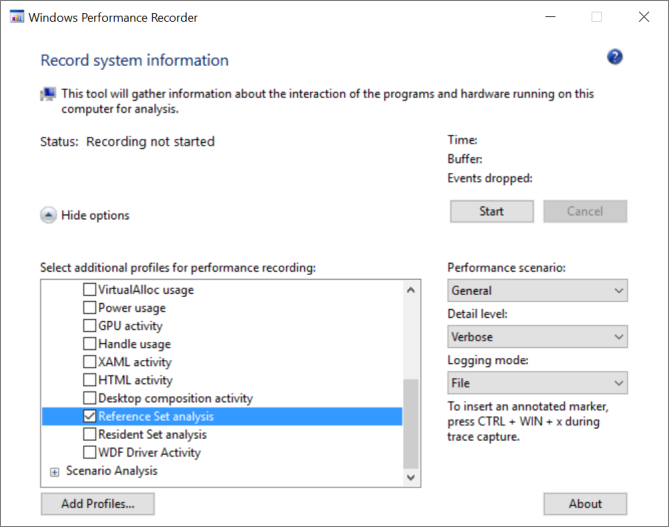This screenshot has height=527, width=669.
Task: Collapse options with the Hide options arrow
Action: tap(48, 215)
